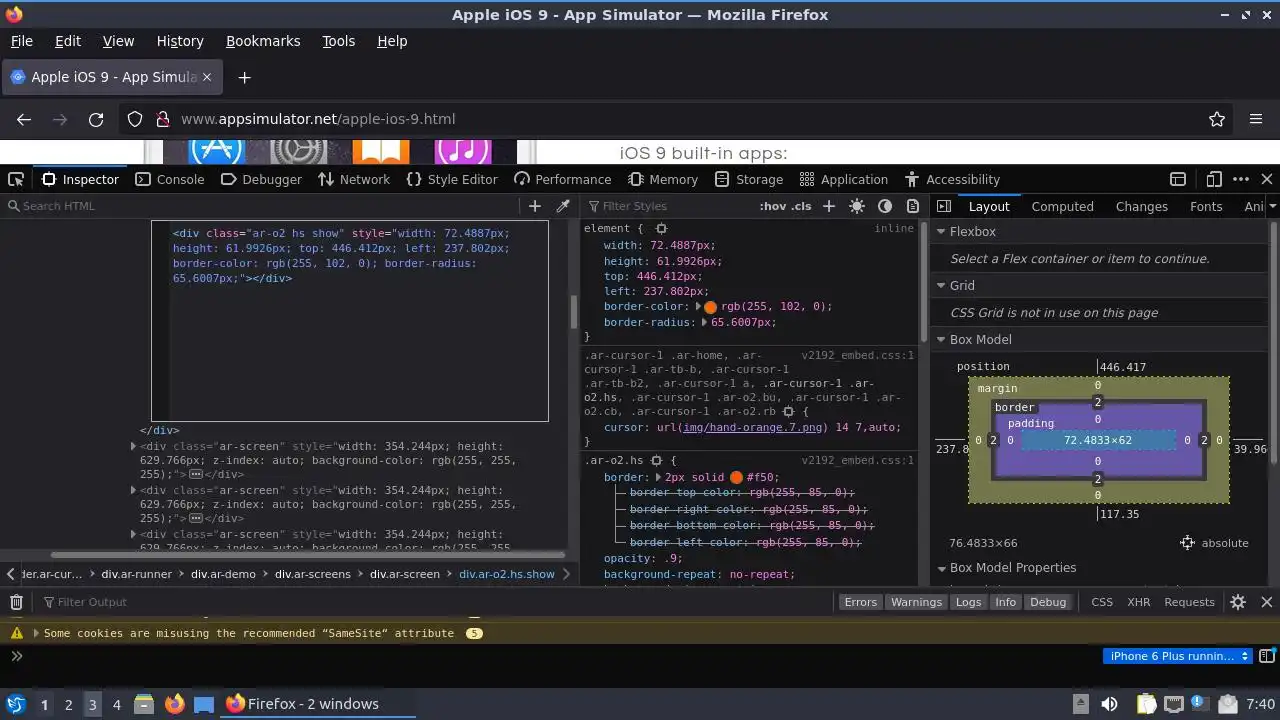
Task: Create a new node with plus icon
Action: point(535,206)
